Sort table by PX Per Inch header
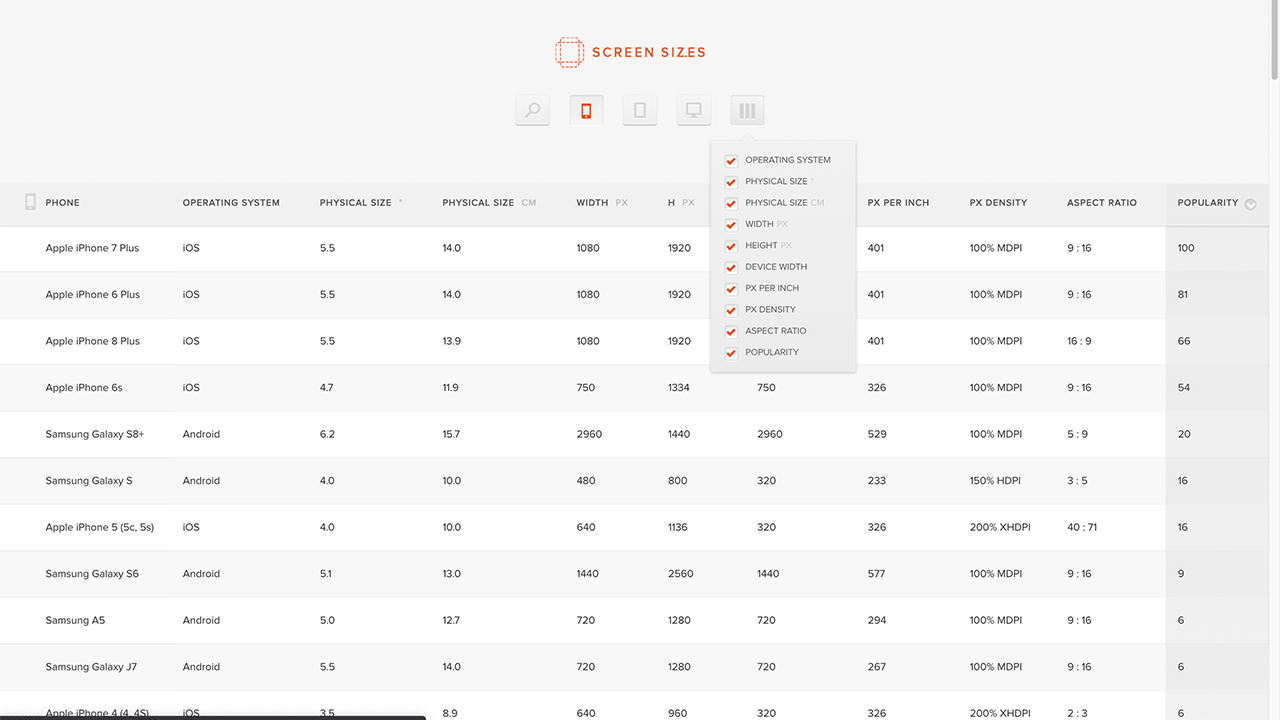Image resolution: width=1280 pixels, height=720 pixels. pyautogui.click(x=898, y=203)
